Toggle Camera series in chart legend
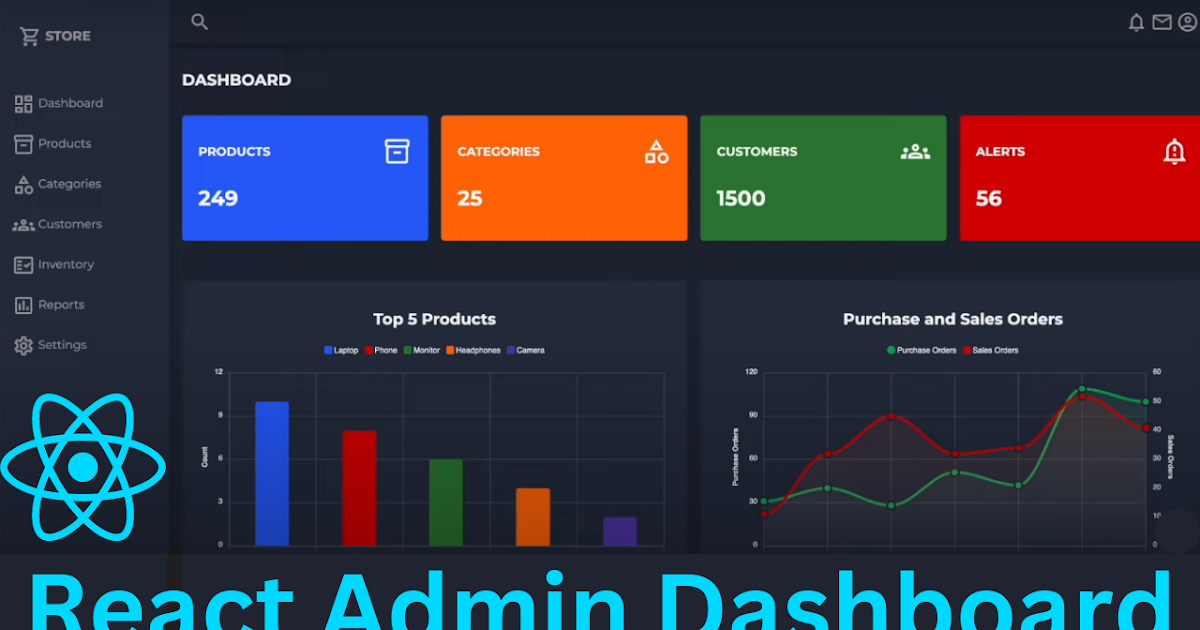The height and width of the screenshot is (630, 1200). tap(526, 351)
